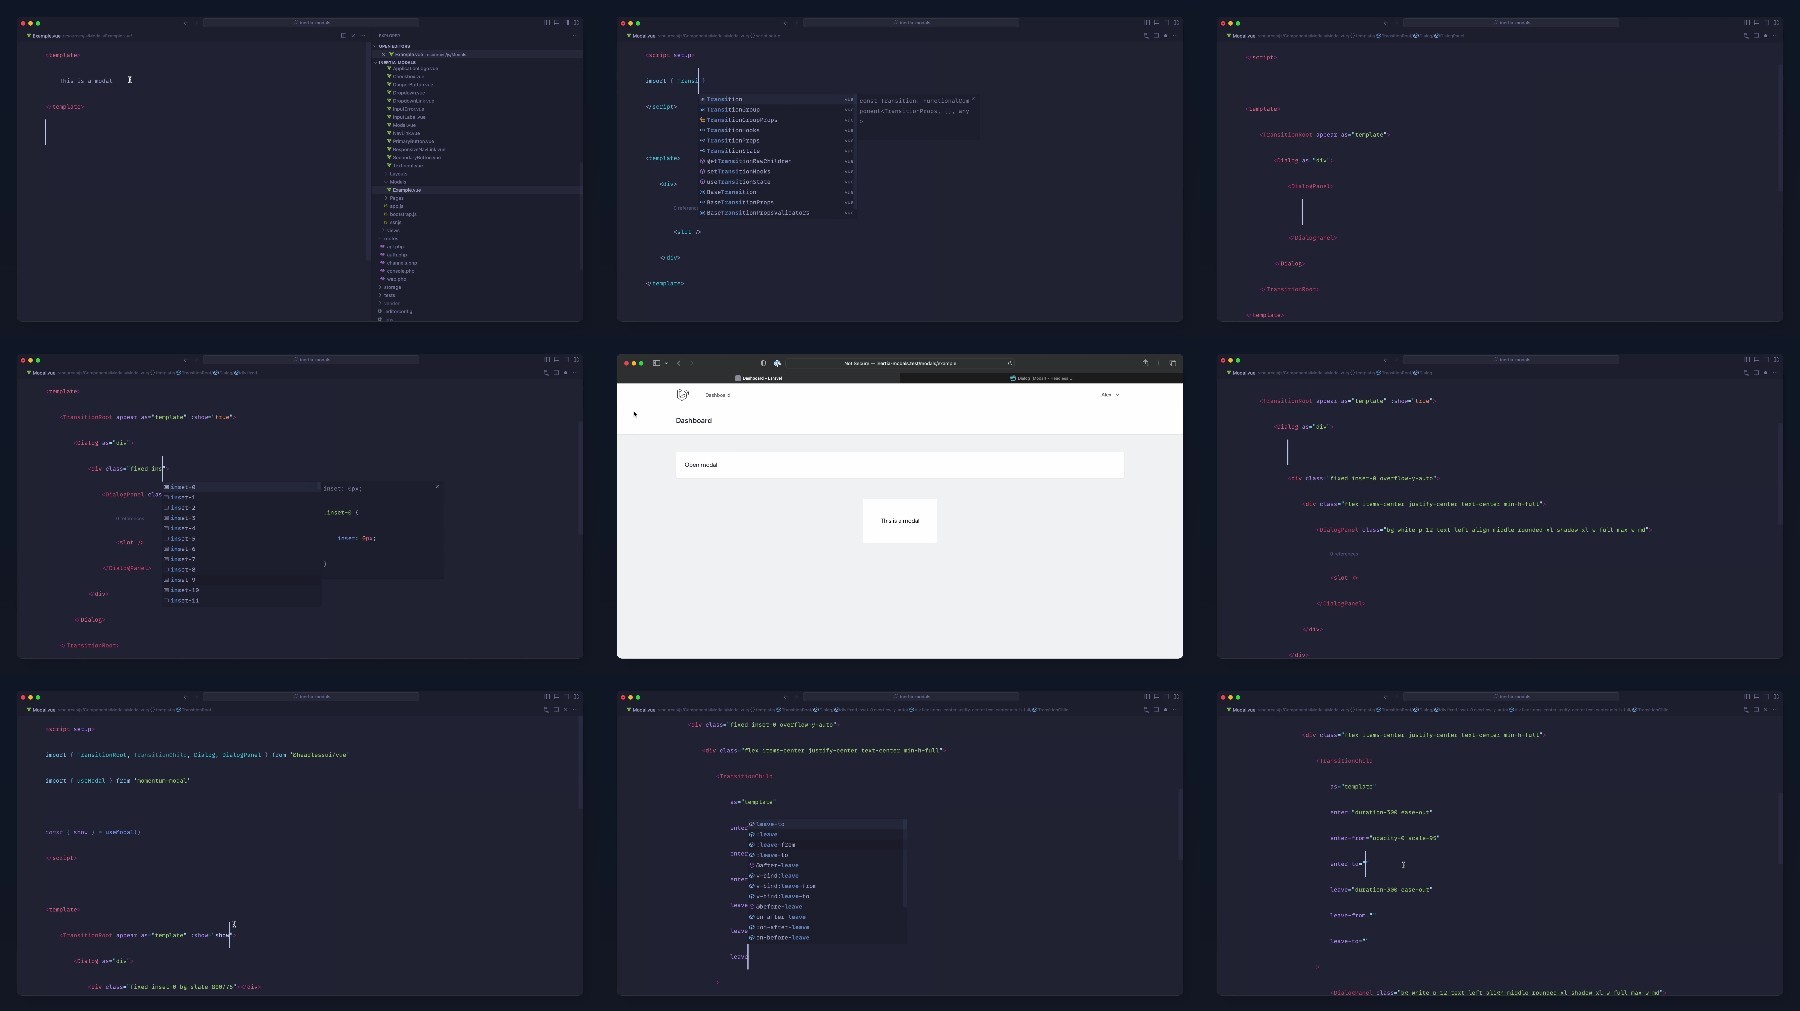Viewport: 1800px width, 1011px height.
Task: Switch to the Dialog tab in Safari
Action: pos(1041,378)
